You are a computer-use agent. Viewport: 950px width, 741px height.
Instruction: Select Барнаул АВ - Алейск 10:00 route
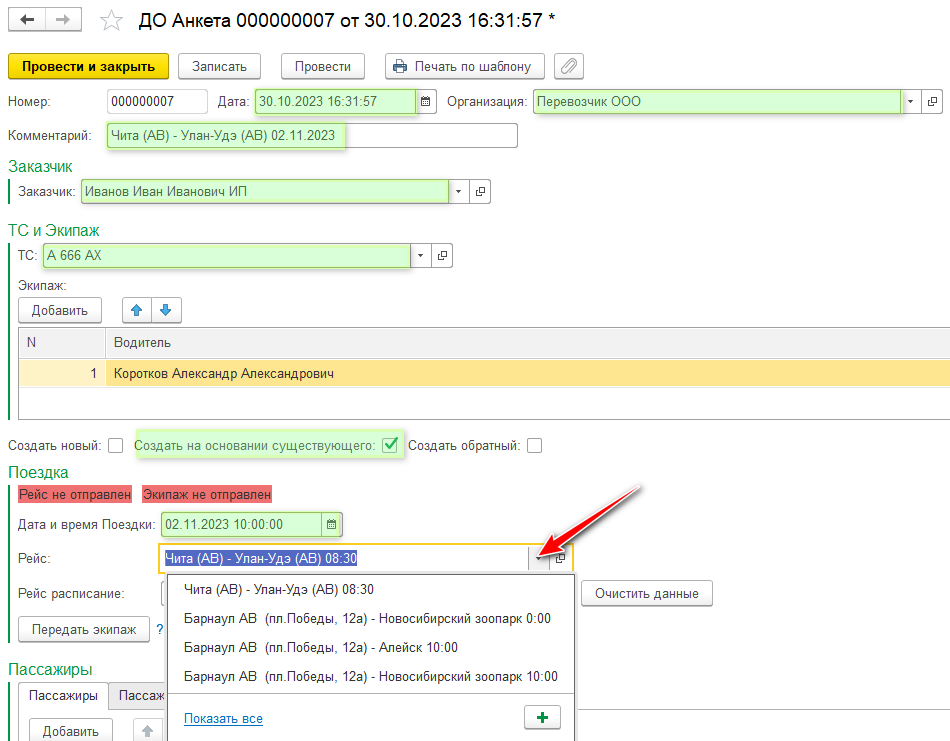coord(320,648)
